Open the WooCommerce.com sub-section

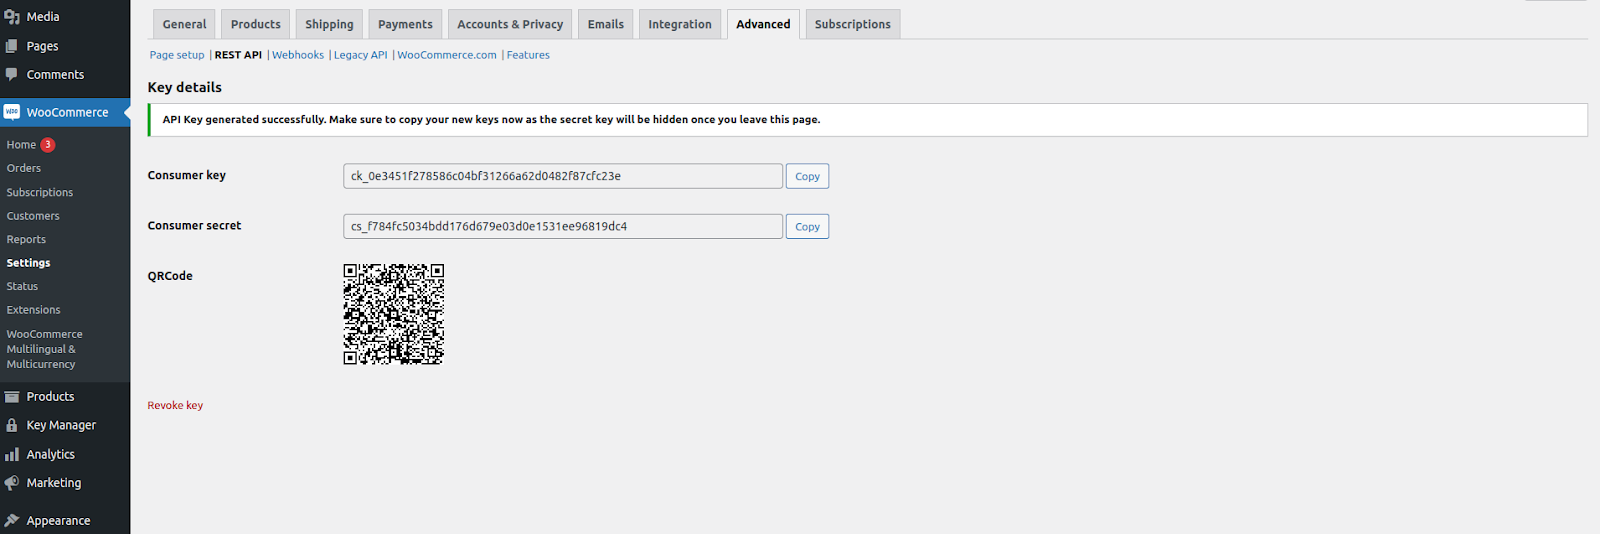point(447,55)
